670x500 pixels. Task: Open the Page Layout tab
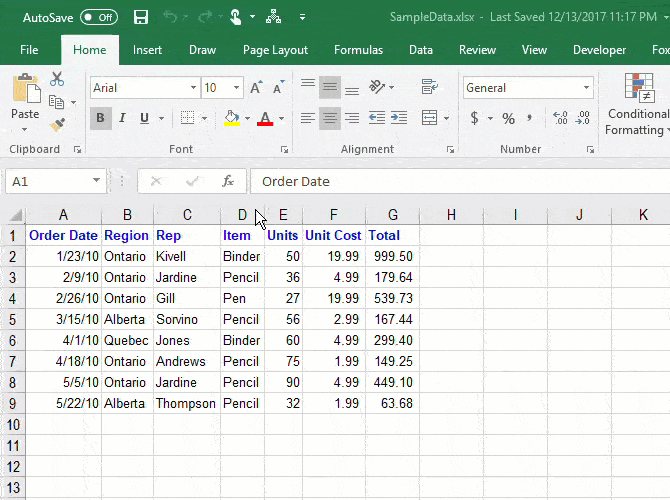click(275, 50)
